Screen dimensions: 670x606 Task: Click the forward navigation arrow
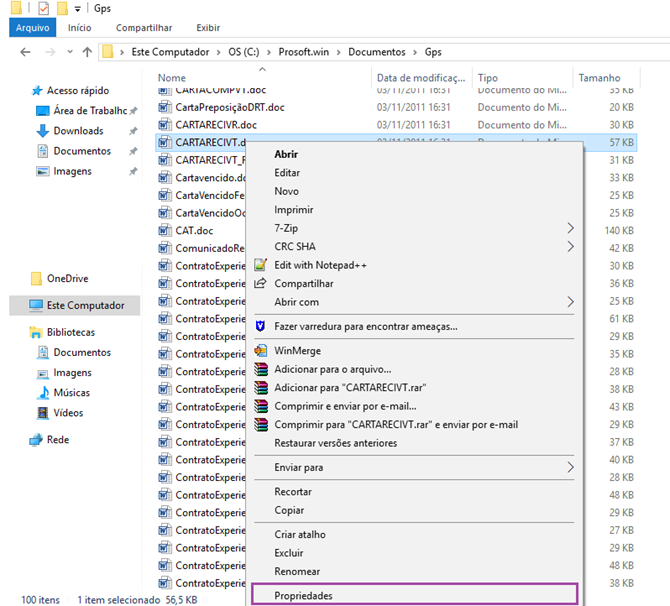pyautogui.click(x=50, y=52)
